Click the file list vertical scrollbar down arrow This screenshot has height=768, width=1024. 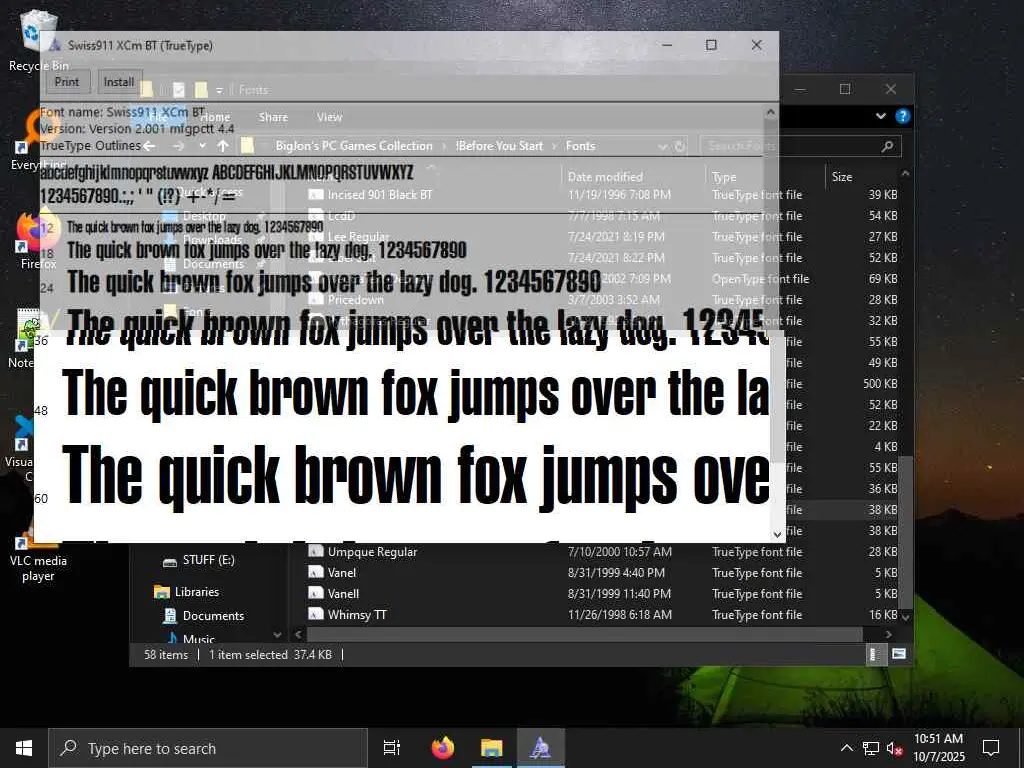[x=906, y=616]
